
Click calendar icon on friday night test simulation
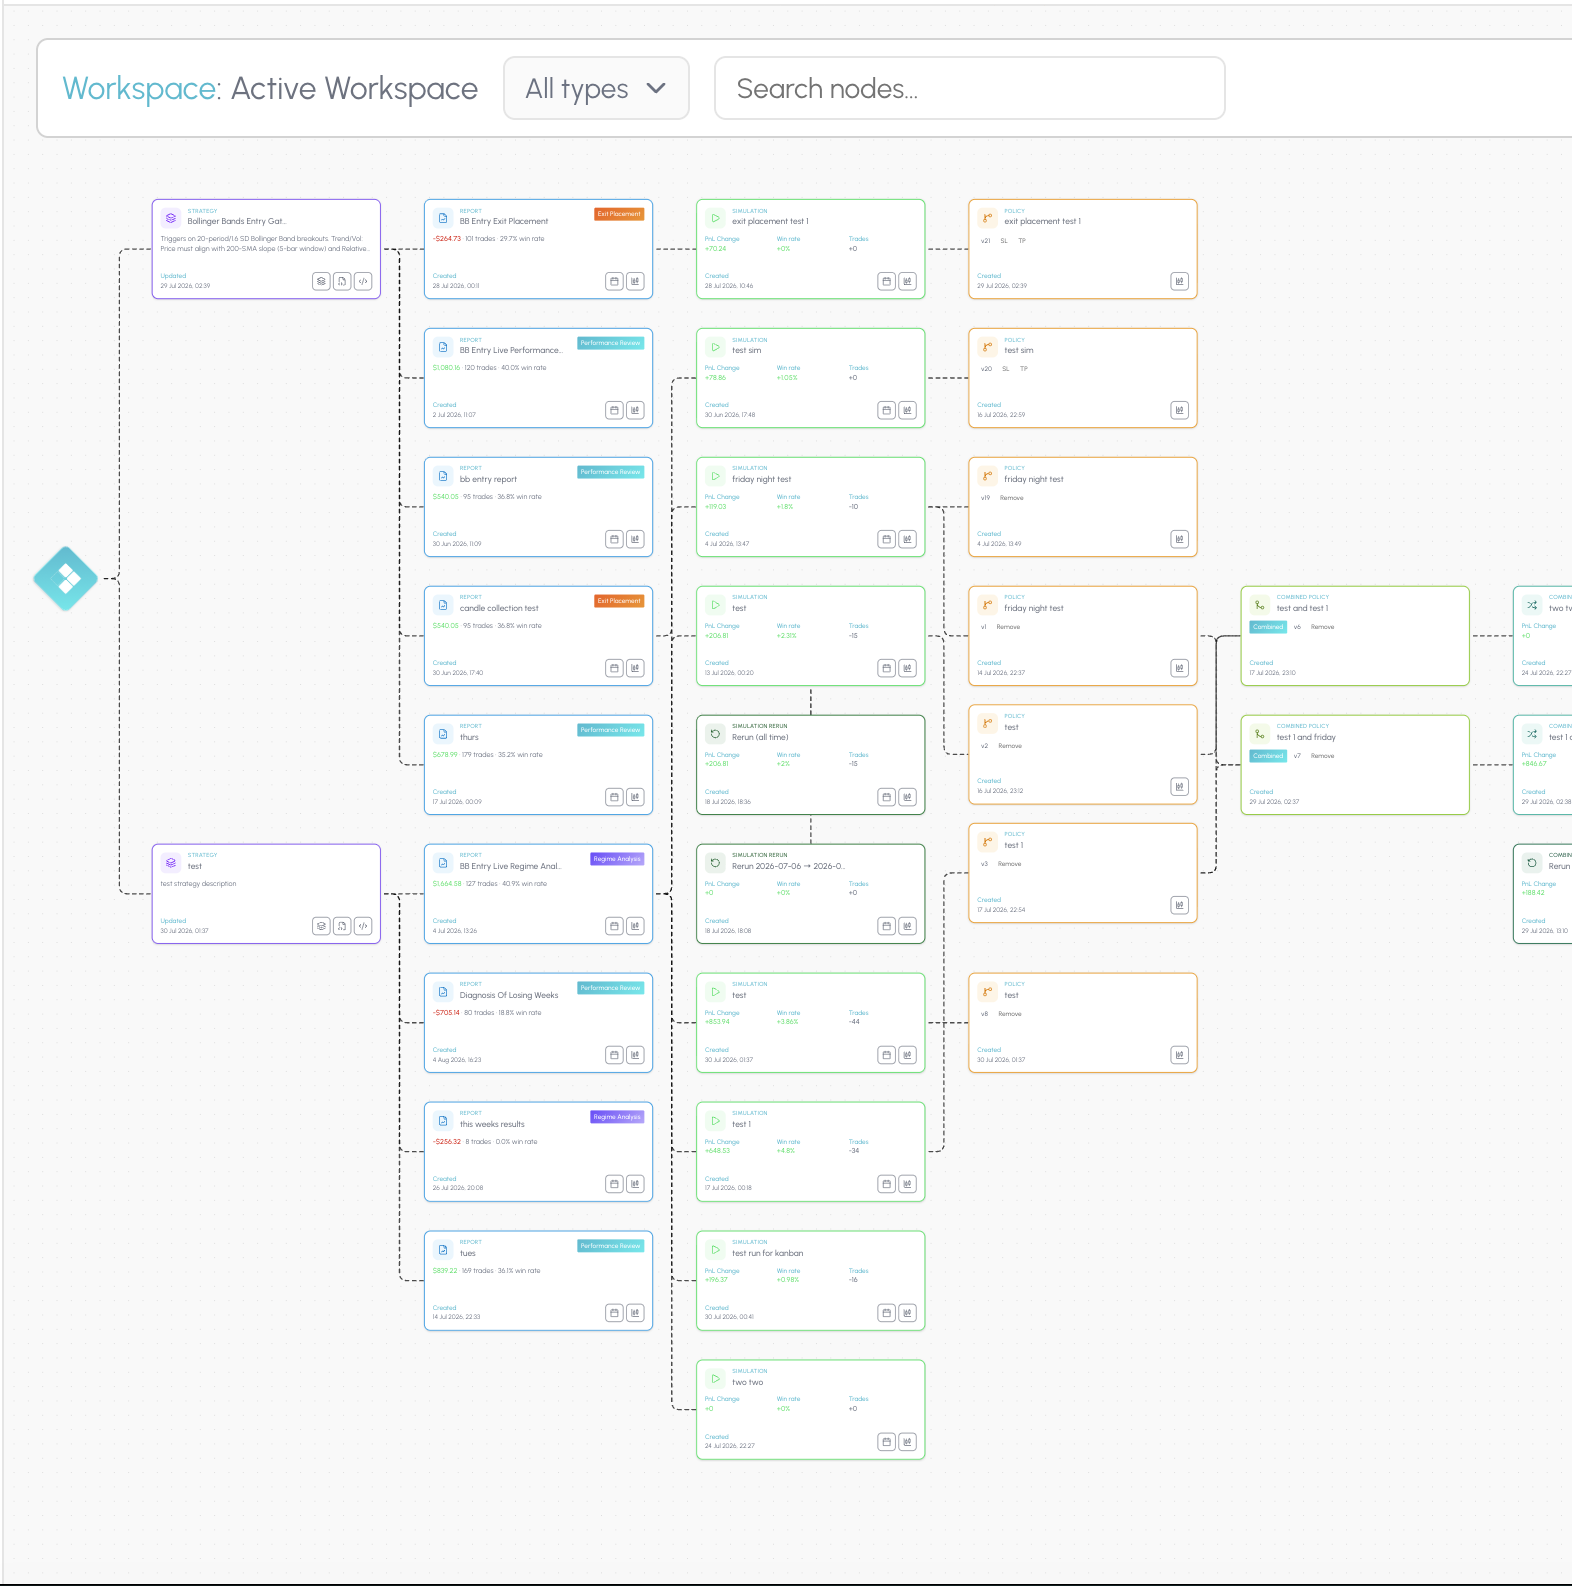pyautogui.click(x=886, y=539)
